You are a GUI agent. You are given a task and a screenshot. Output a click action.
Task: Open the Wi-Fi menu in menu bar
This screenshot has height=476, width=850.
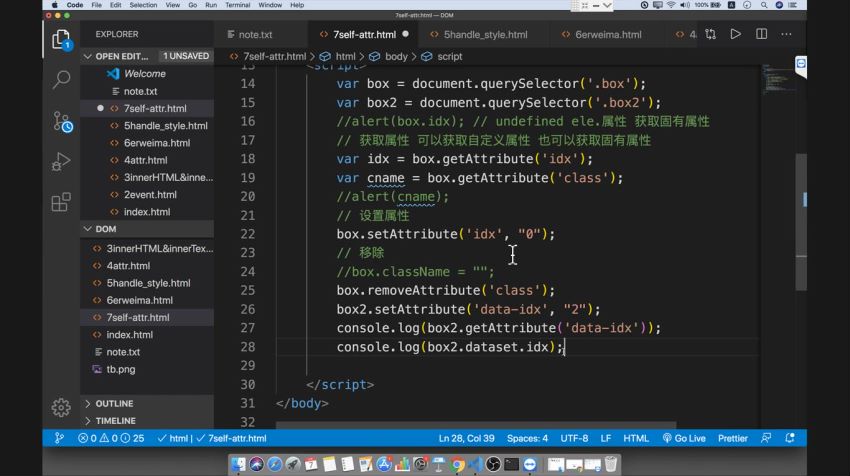tap(671, 5)
